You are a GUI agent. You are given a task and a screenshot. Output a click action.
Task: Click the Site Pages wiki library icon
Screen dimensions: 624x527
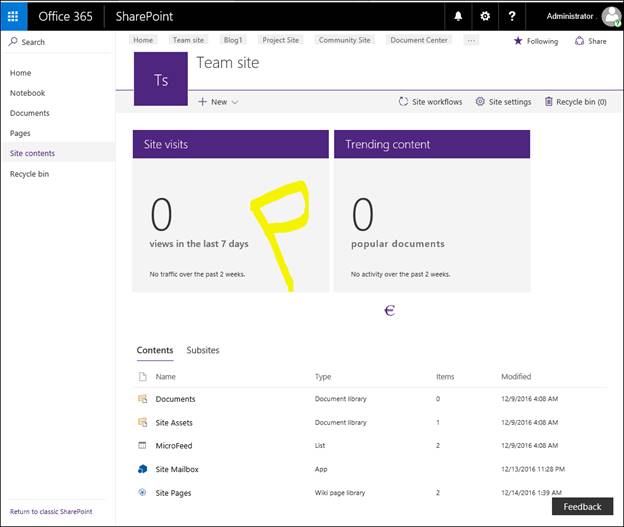[x=142, y=492]
